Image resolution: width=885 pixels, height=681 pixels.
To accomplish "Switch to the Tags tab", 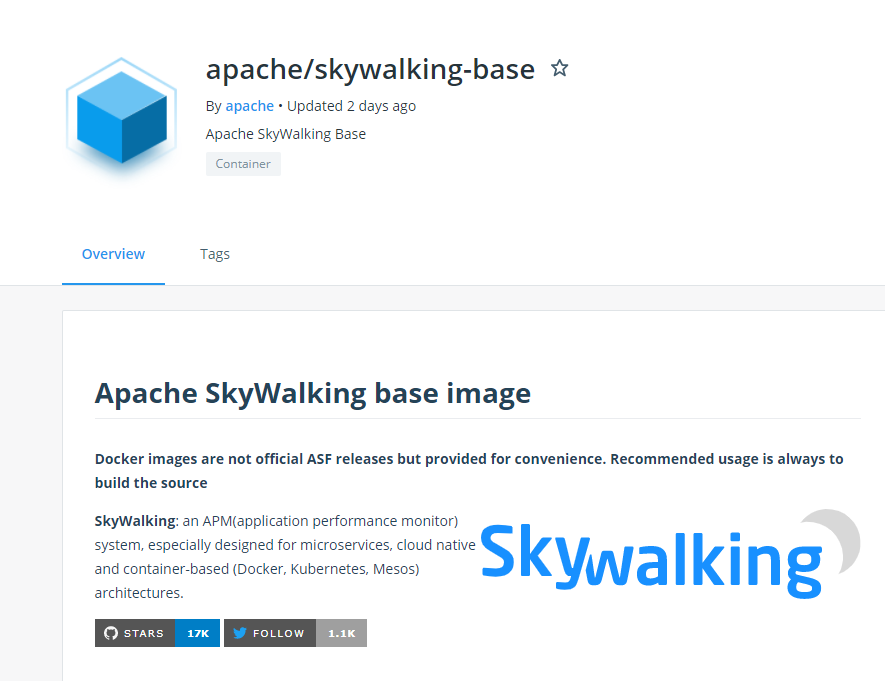I will point(215,254).
